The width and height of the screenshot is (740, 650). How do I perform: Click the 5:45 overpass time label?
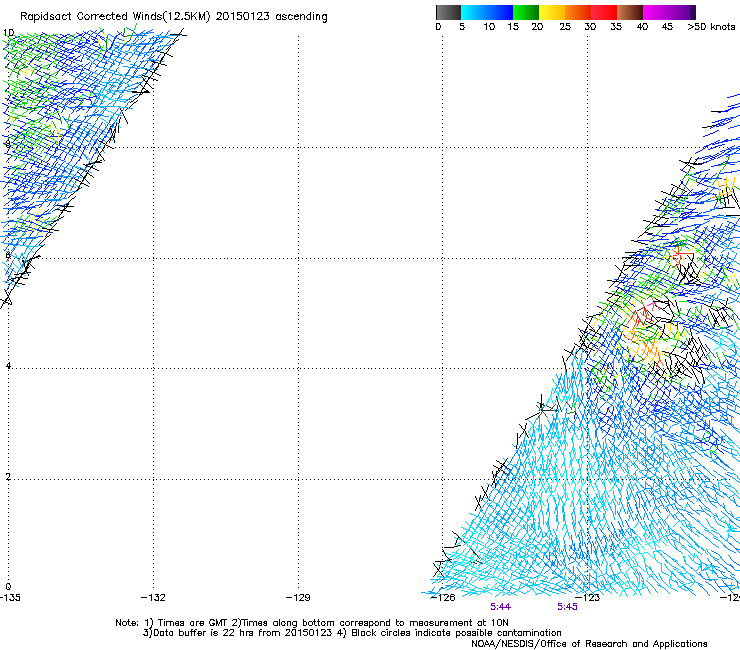point(567,607)
